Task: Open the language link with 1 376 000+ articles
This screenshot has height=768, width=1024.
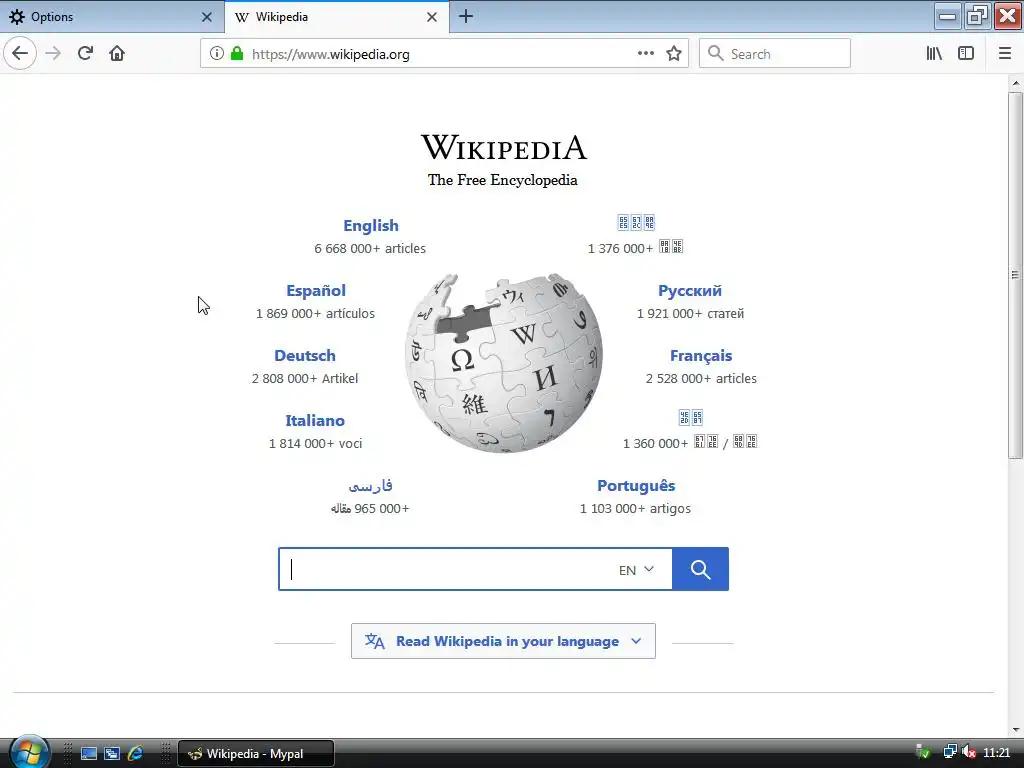Action: point(636,223)
